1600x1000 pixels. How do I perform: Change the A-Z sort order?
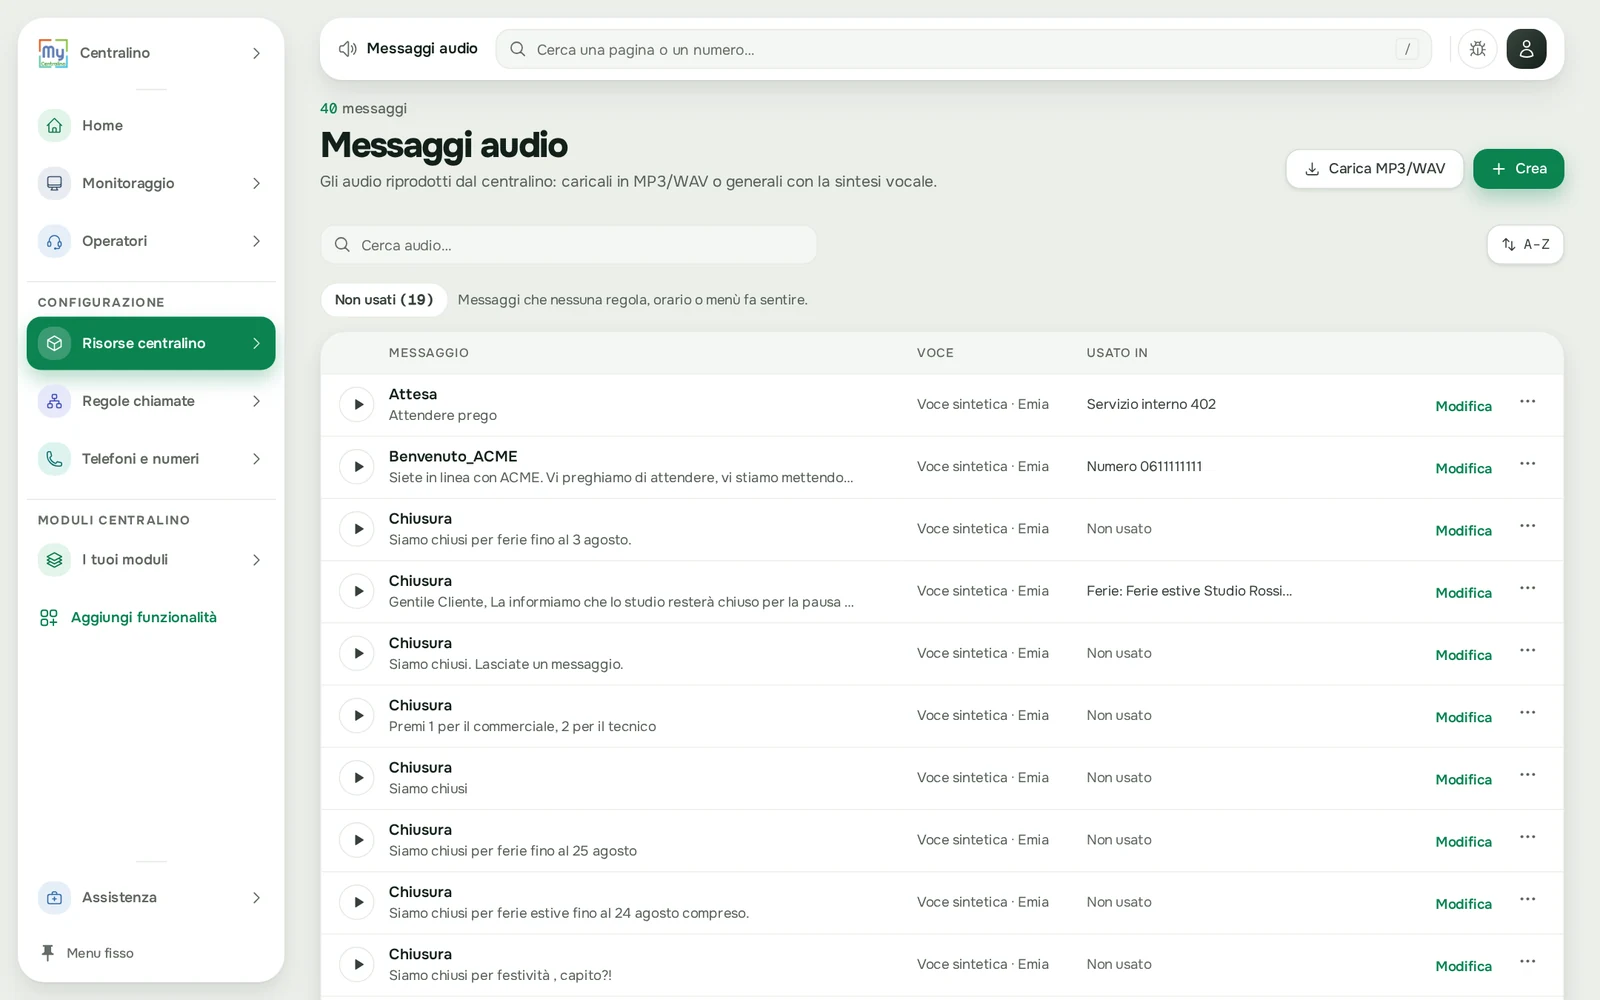pyautogui.click(x=1525, y=245)
